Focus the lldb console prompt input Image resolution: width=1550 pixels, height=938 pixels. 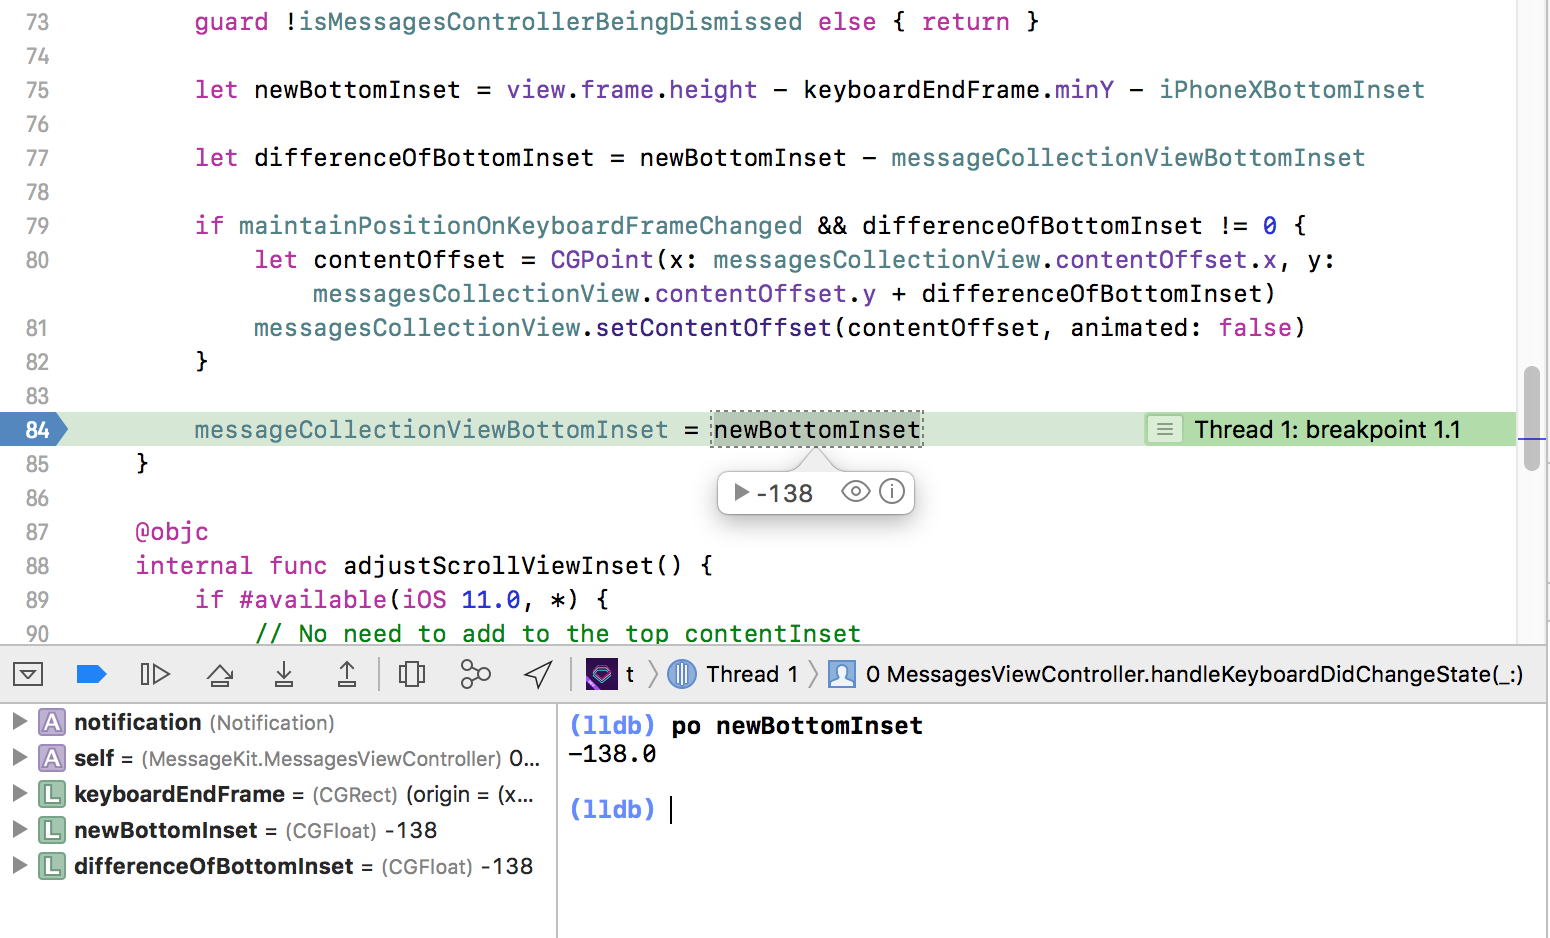(x=671, y=809)
